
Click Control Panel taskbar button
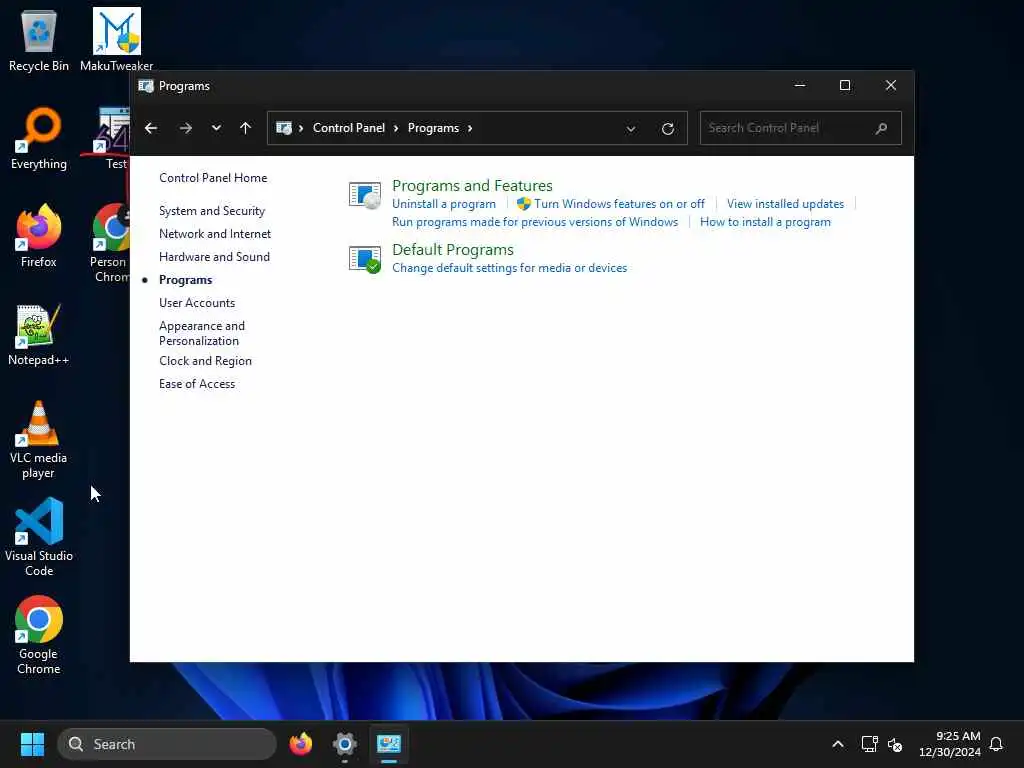click(x=389, y=744)
